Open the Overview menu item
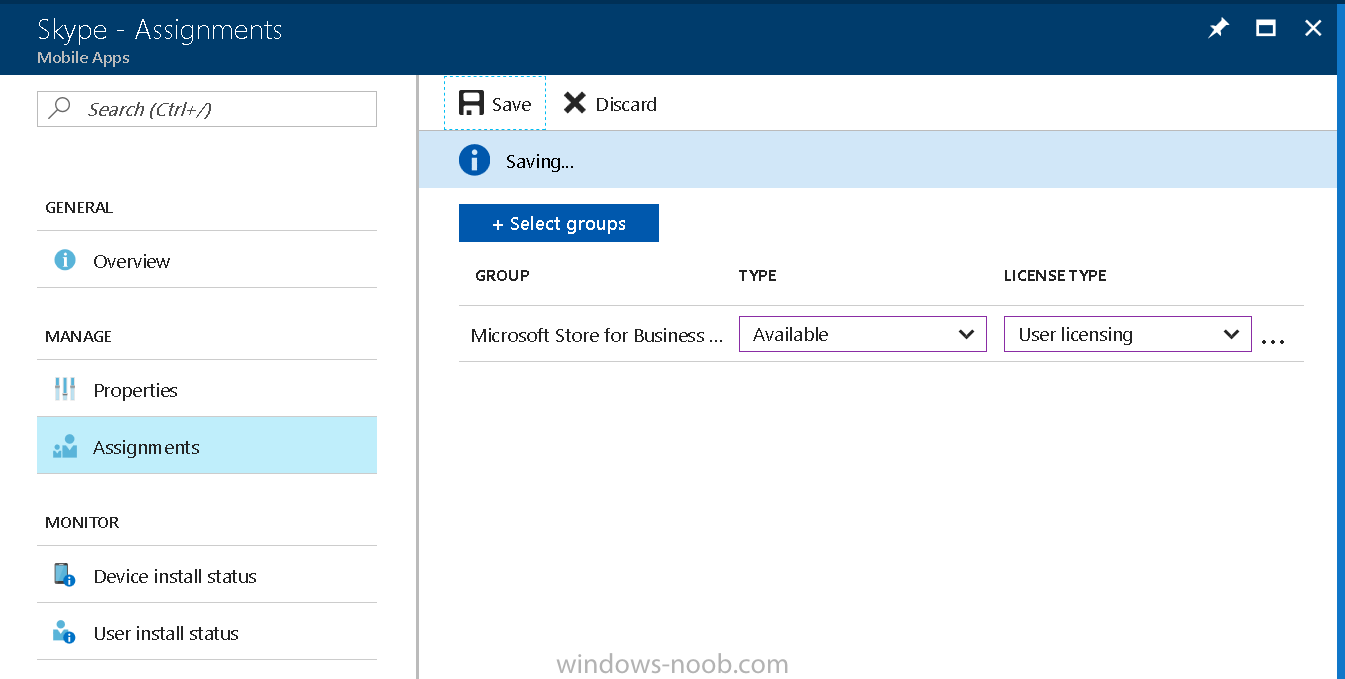The image size is (1345, 679). click(x=207, y=260)
